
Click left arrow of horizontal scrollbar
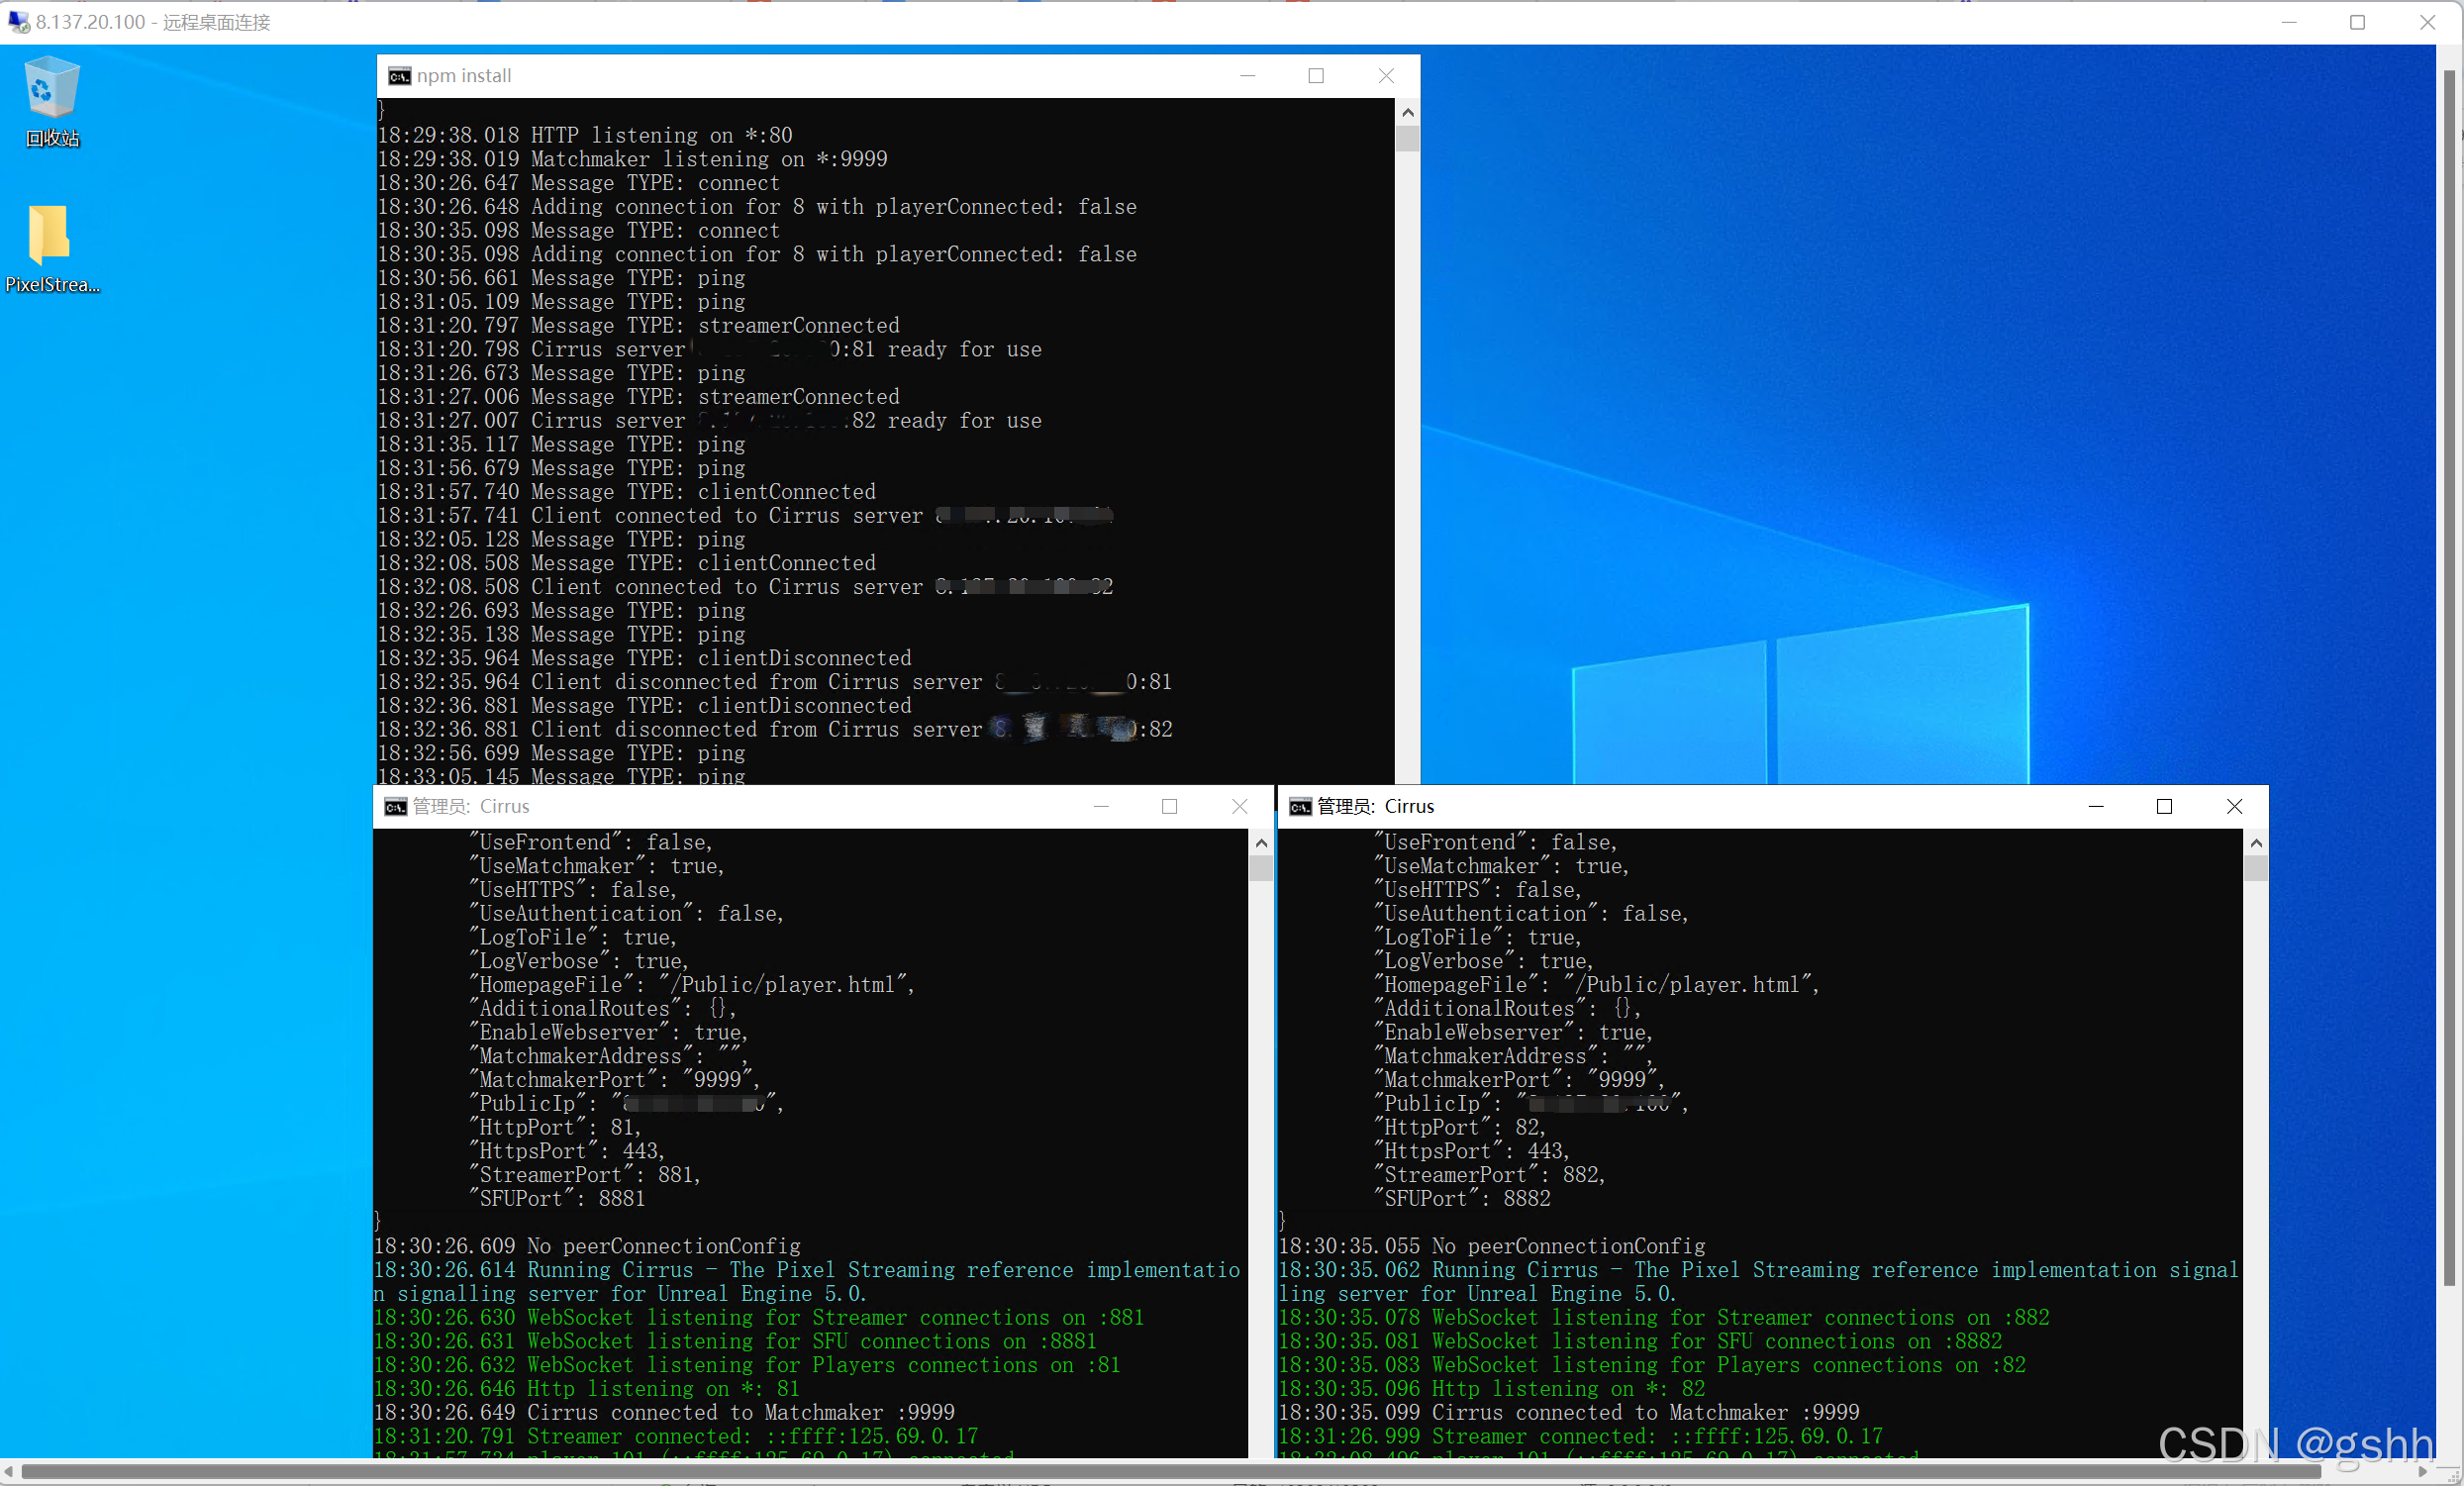9,1472
